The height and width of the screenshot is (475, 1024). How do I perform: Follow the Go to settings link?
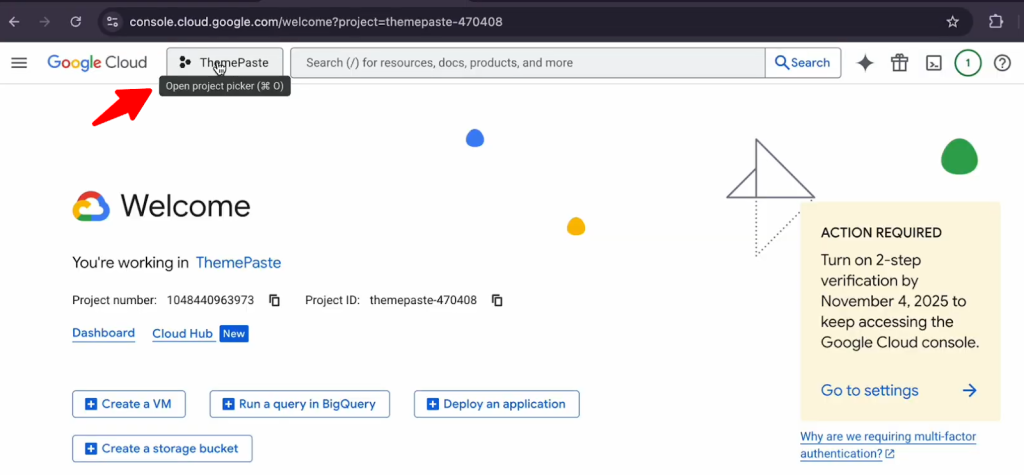[869, 391]
